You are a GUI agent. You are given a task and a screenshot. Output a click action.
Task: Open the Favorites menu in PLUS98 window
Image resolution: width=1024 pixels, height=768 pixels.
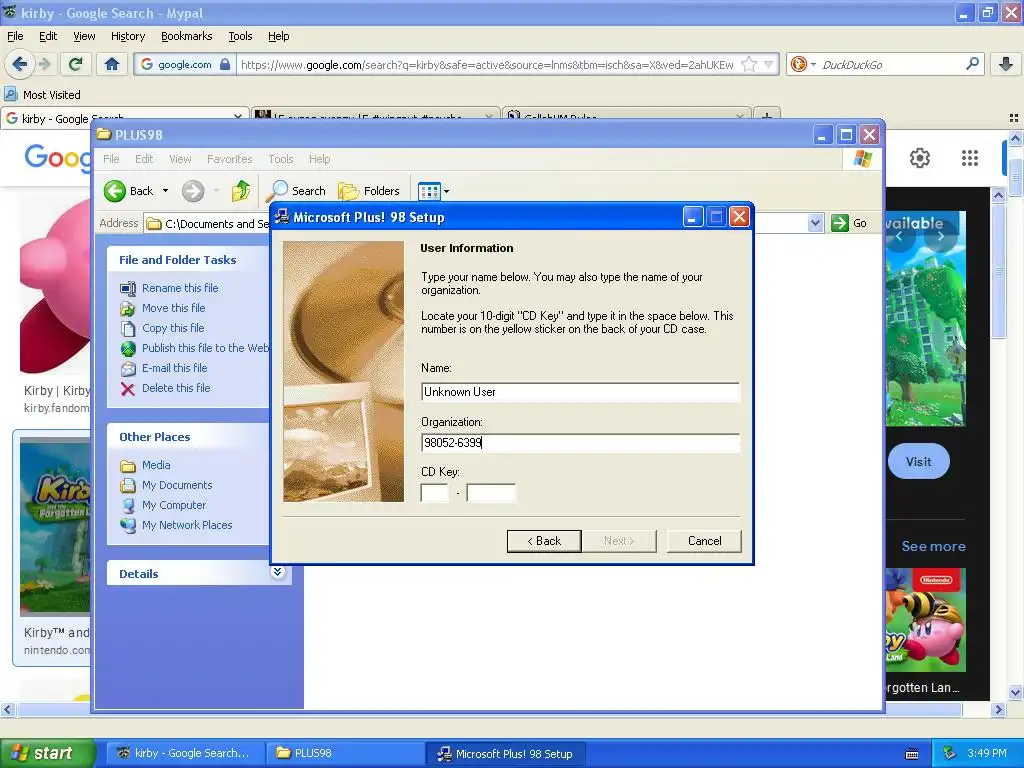pos(229,159)
